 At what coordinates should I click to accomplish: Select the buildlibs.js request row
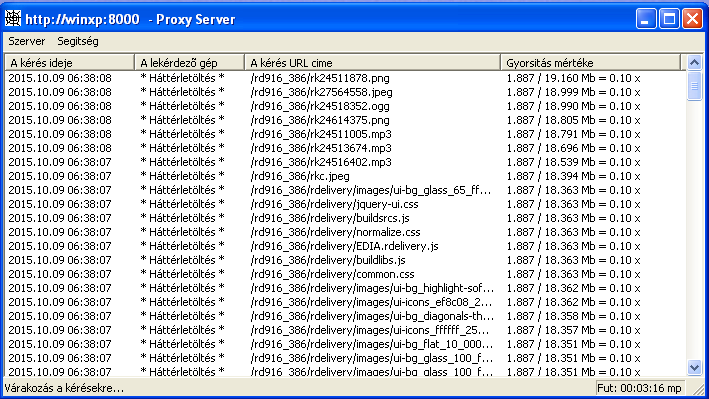[x=345, y=261]
